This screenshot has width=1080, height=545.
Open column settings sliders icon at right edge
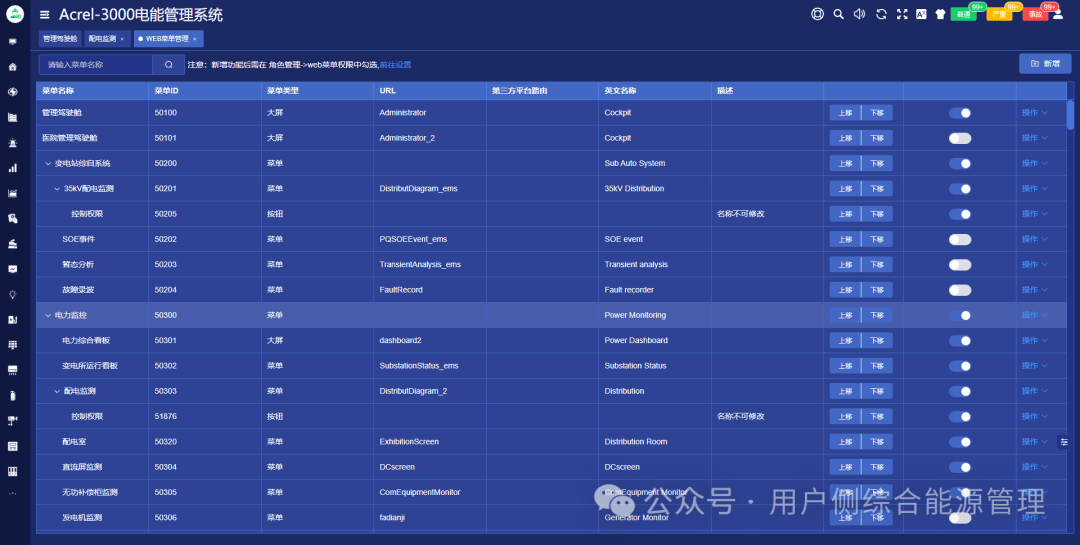(1064, 442)
